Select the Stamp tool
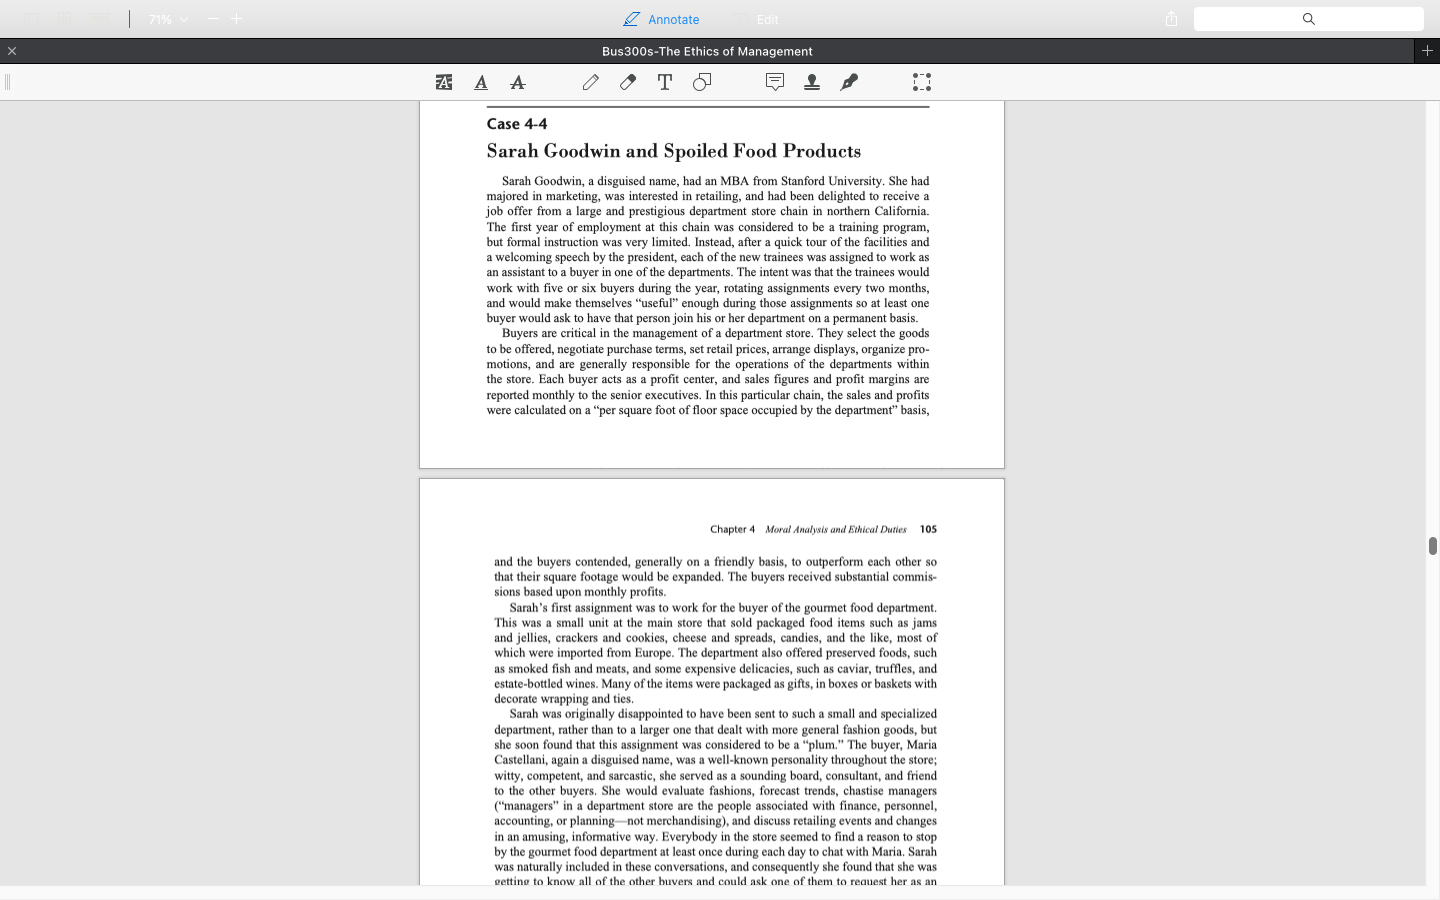1440x900 pixels. (x=812, y=82)
